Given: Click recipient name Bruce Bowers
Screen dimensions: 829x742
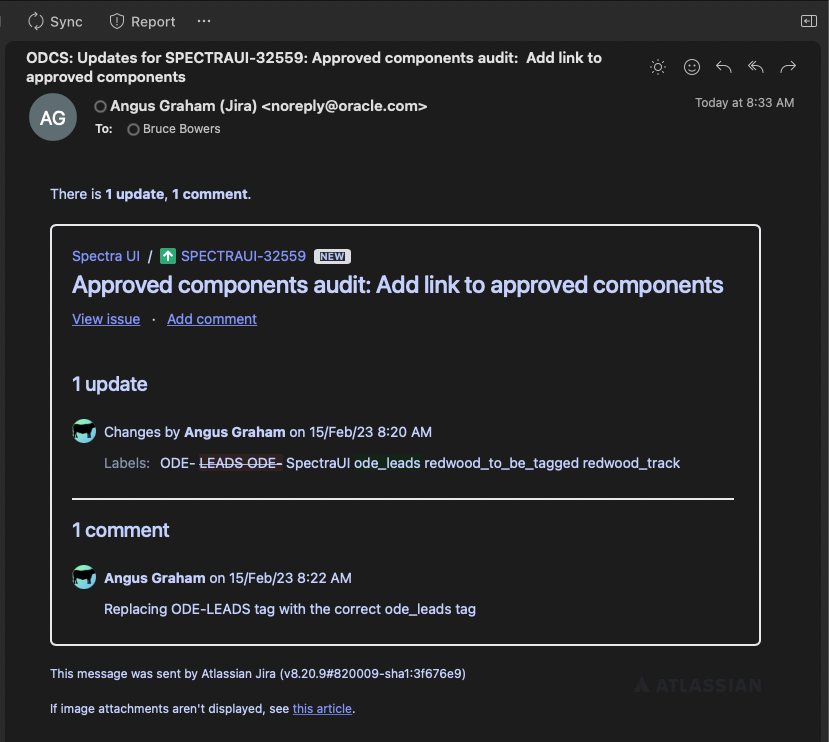Looking at the screenshot, I should coord(181,129).
